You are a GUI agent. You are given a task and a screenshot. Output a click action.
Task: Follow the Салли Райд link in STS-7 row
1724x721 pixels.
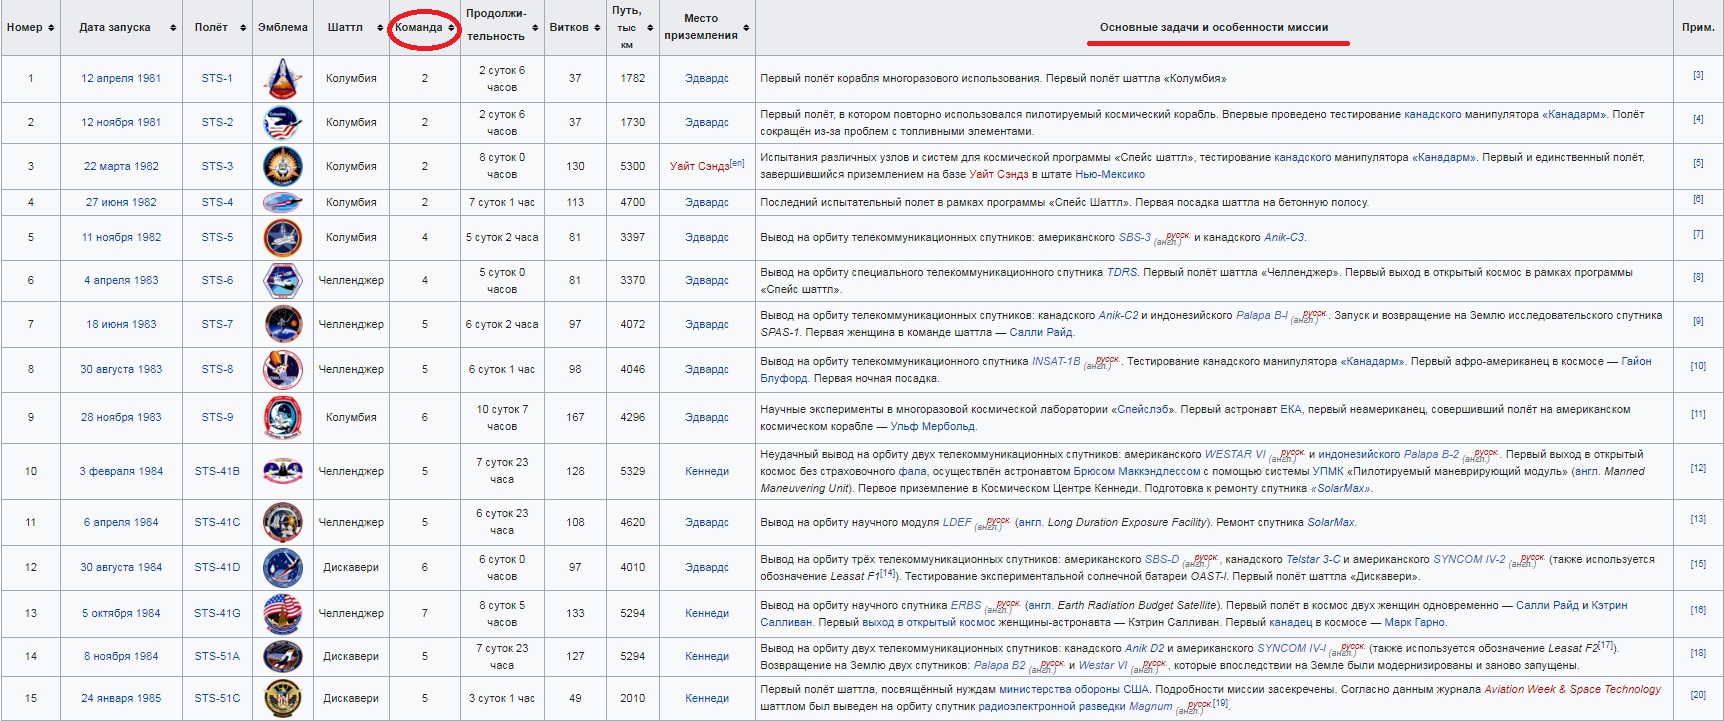click(1040, 332)
